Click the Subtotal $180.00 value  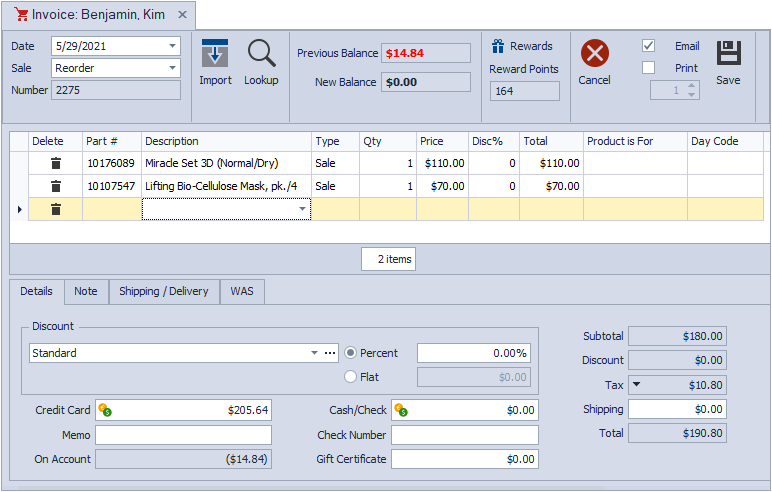coord(677,336)
